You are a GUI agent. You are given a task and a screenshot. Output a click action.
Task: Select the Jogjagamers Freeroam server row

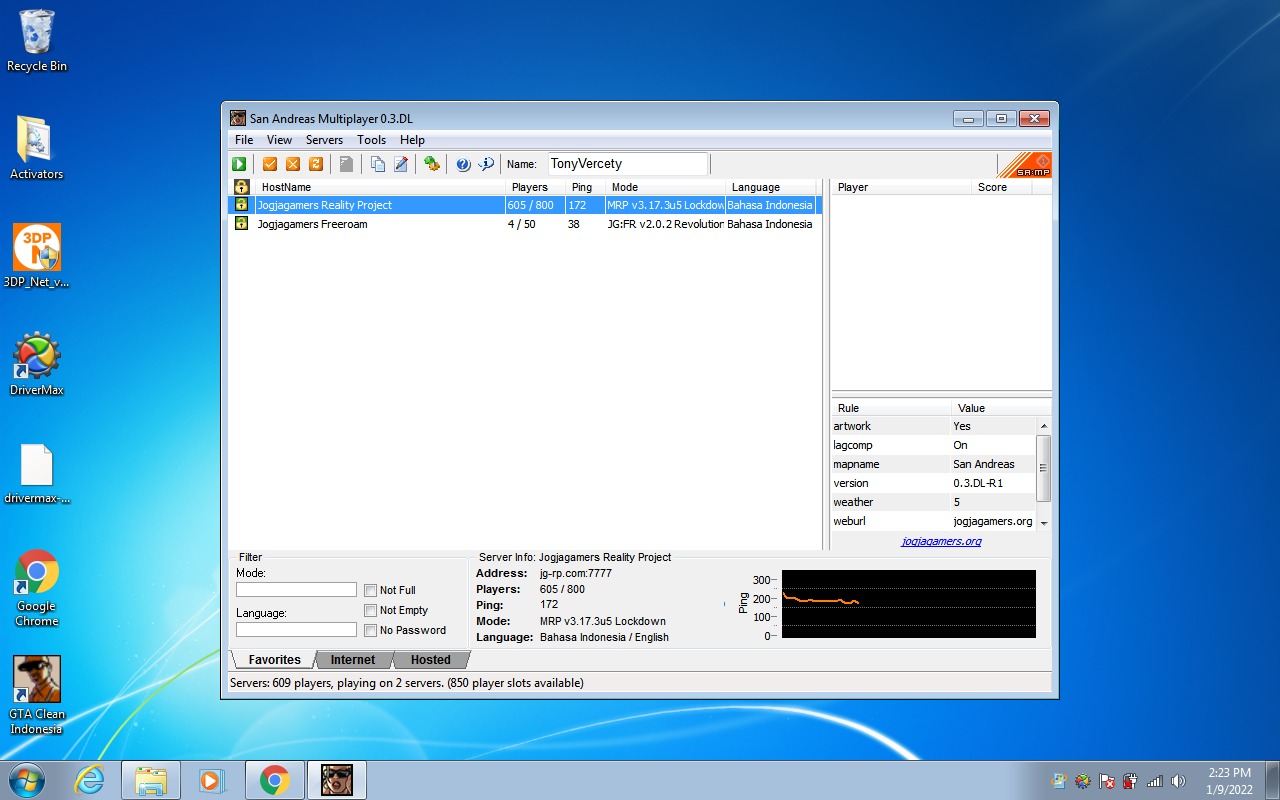click(525, 224)
